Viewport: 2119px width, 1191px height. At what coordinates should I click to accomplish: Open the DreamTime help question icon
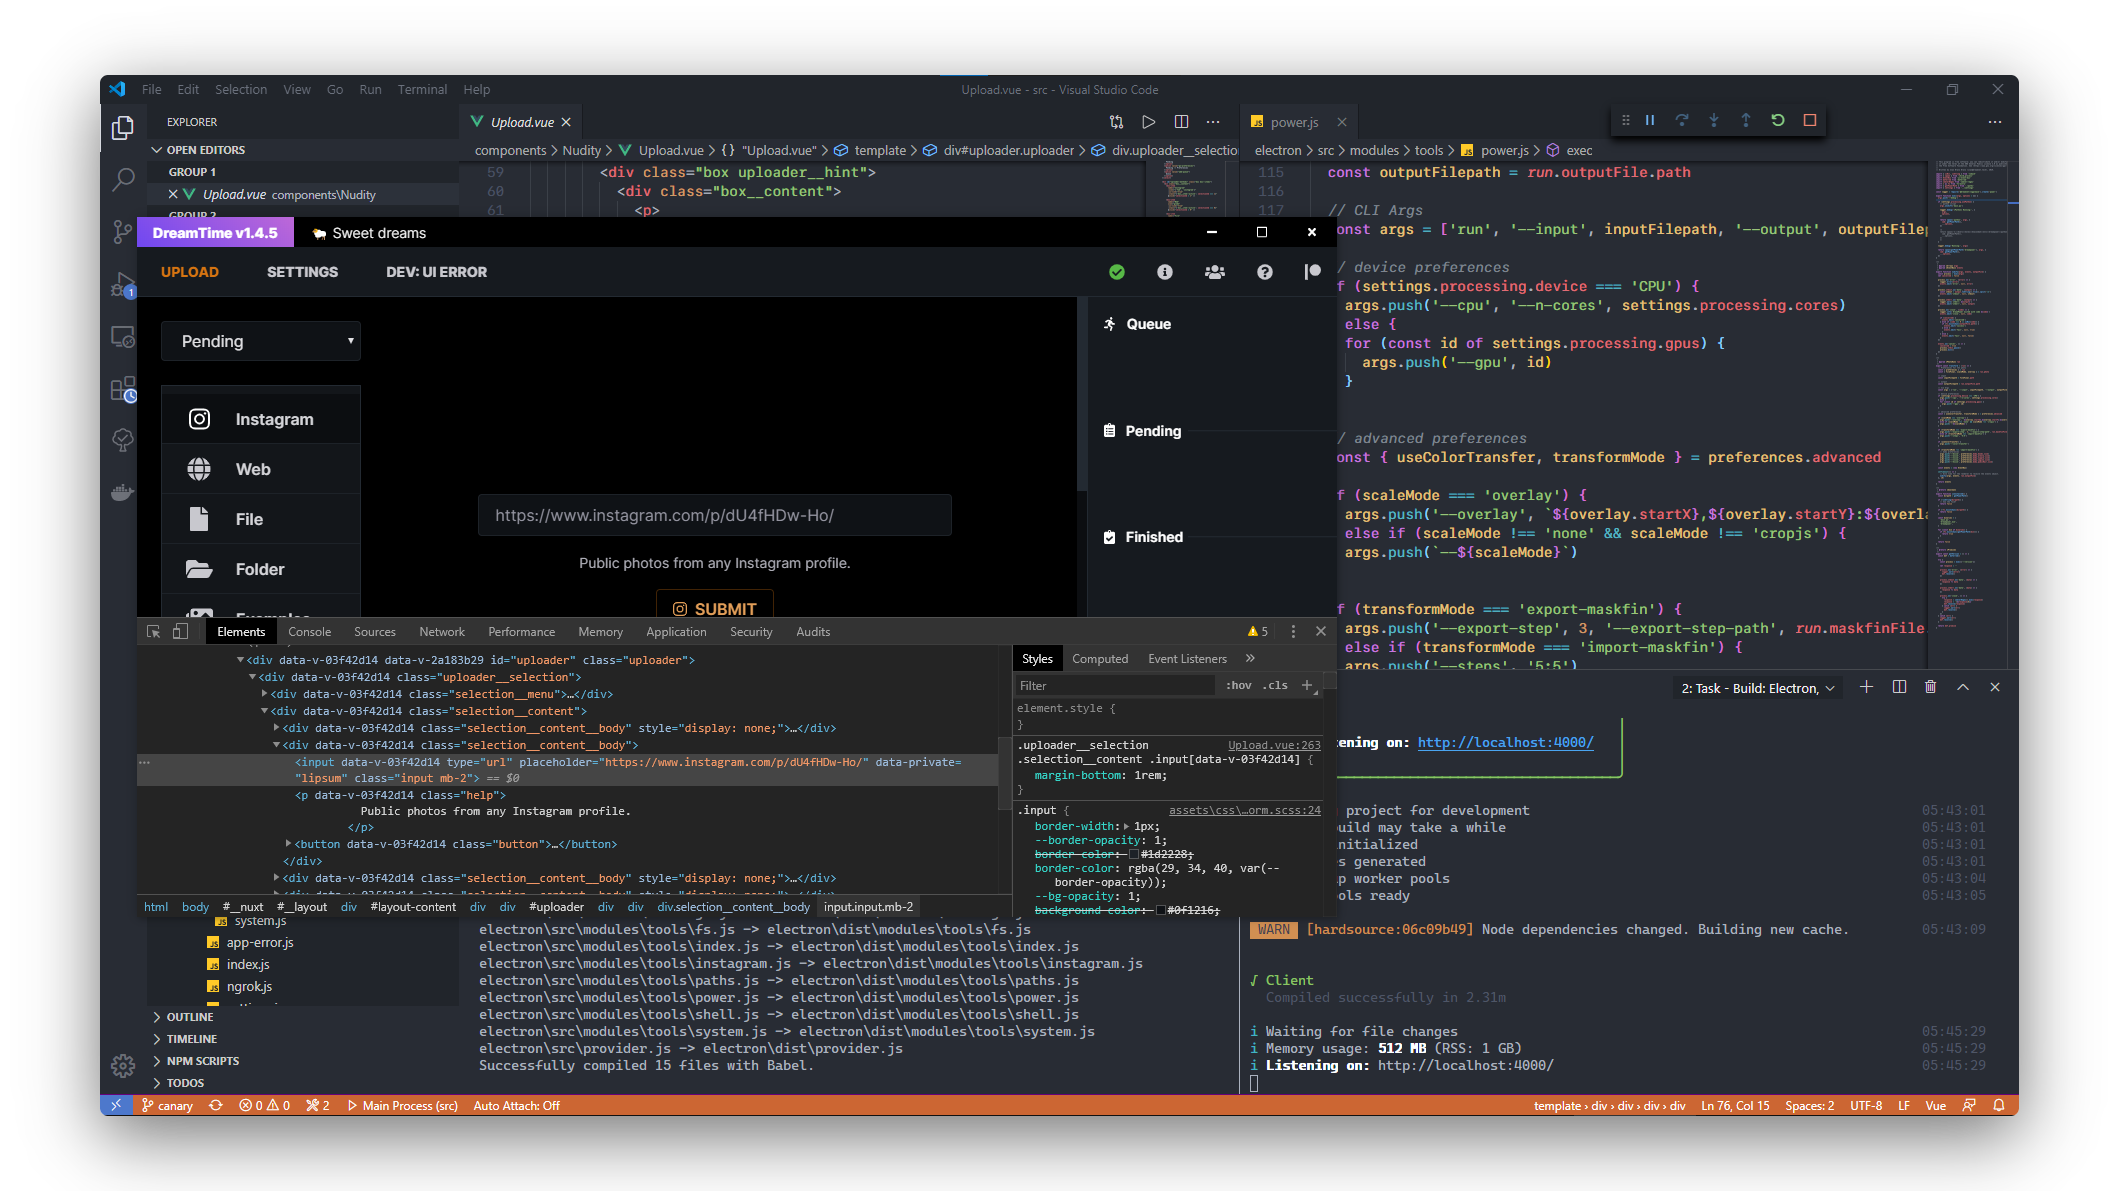[x=1265, y=272]
